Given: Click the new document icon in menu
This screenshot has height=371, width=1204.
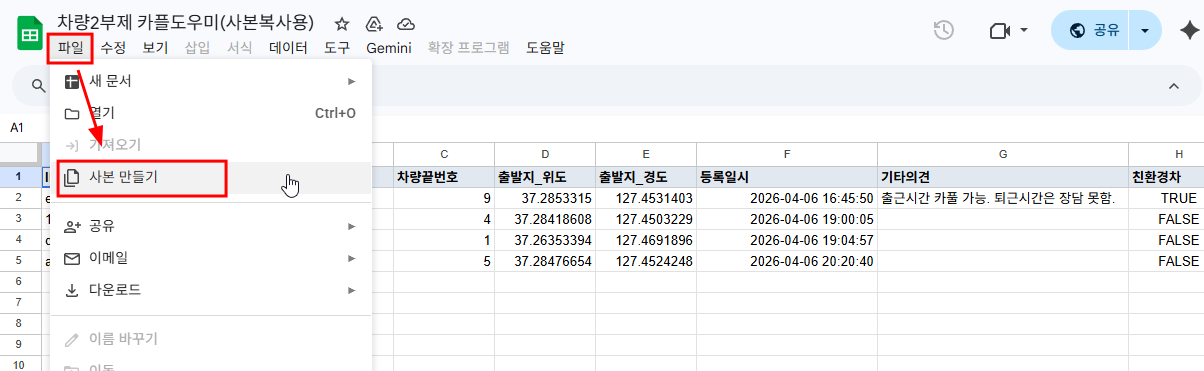Looking at the screenshot, I should point(72,81).
